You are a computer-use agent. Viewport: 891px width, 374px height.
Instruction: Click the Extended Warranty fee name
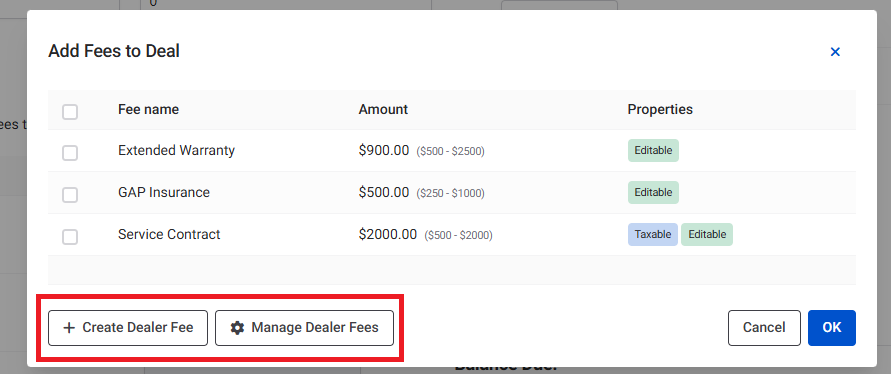click(x=176, y=151)
